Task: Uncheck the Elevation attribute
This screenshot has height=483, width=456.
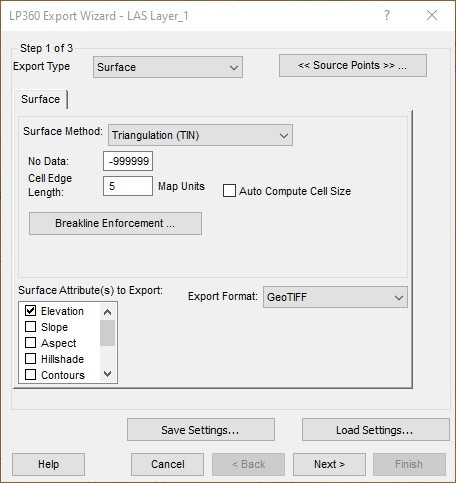Action: click(x=31, y=311)
